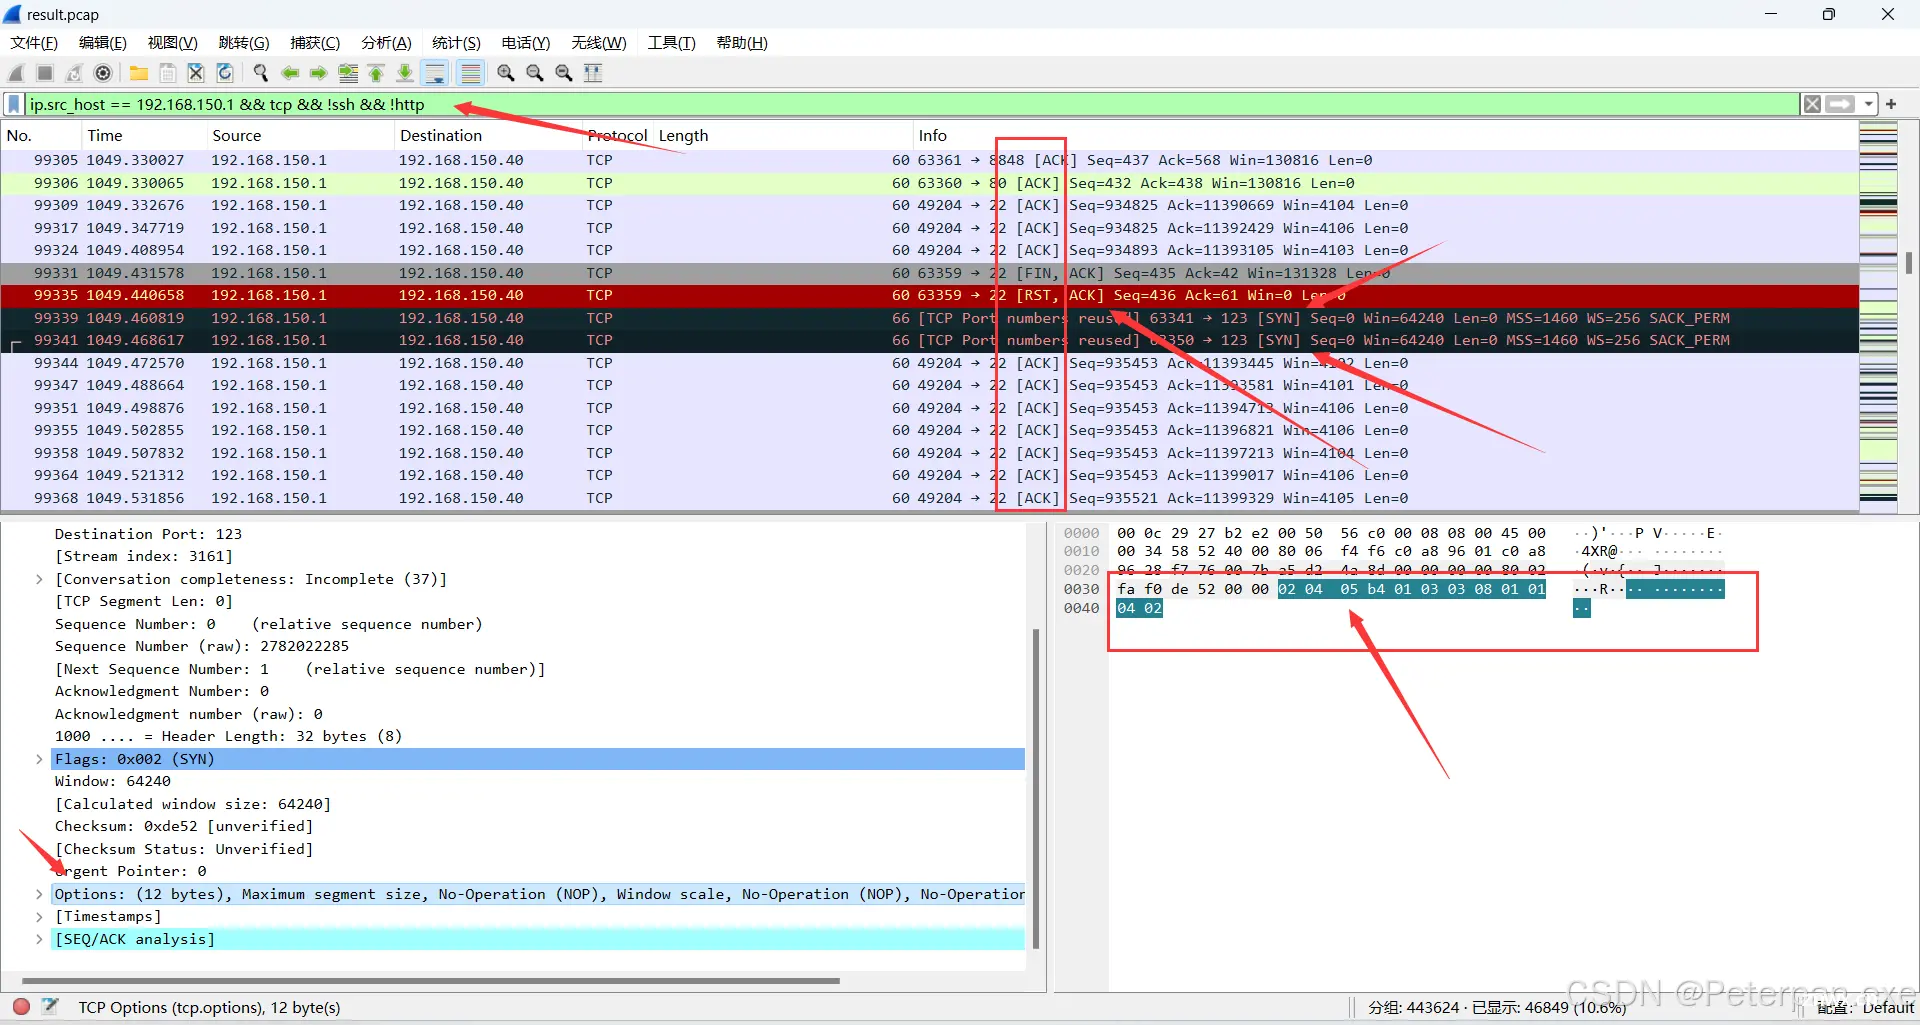This screenshot has height=1025, width=1920.
Task: Apply the display filter arrow
Action: [1840, 104]
